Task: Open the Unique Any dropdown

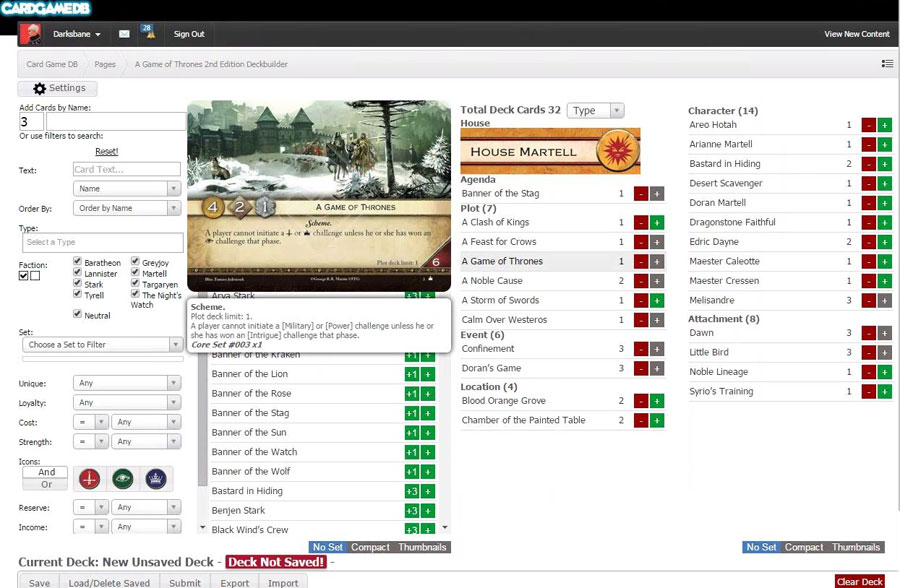Action: 127,384
